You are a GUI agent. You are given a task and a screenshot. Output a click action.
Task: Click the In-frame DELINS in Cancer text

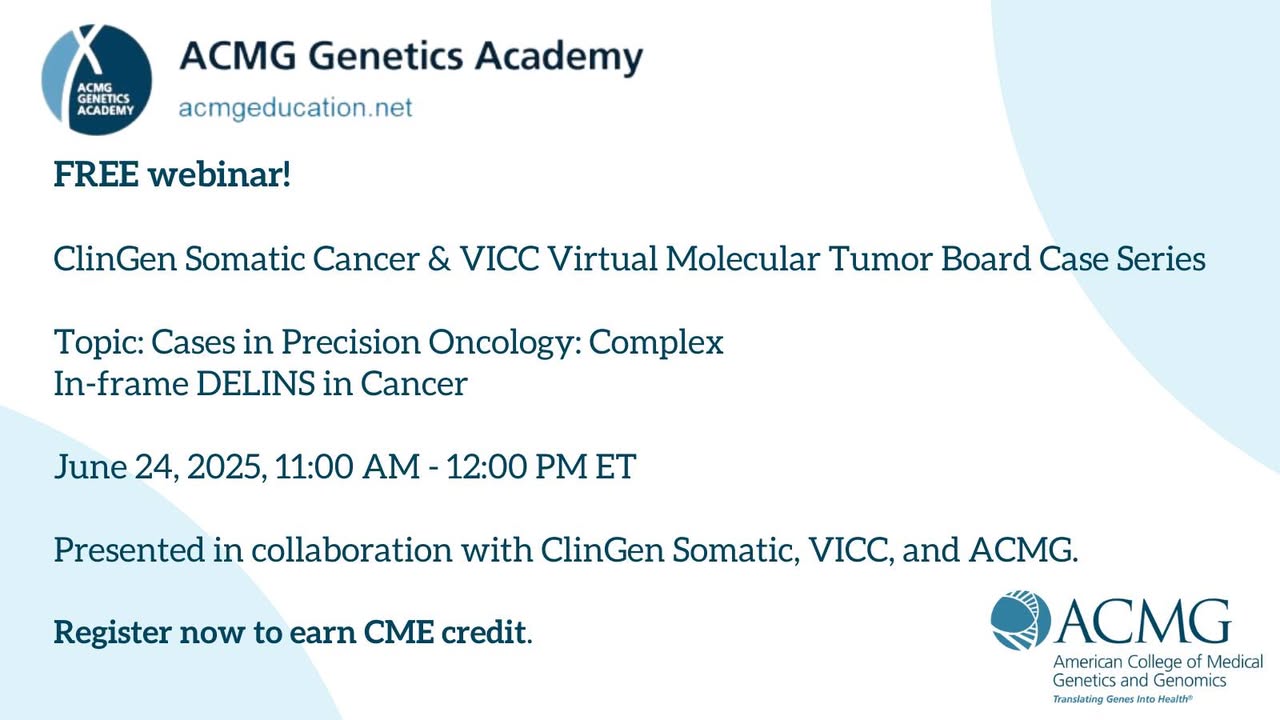(x=260, y=384)
